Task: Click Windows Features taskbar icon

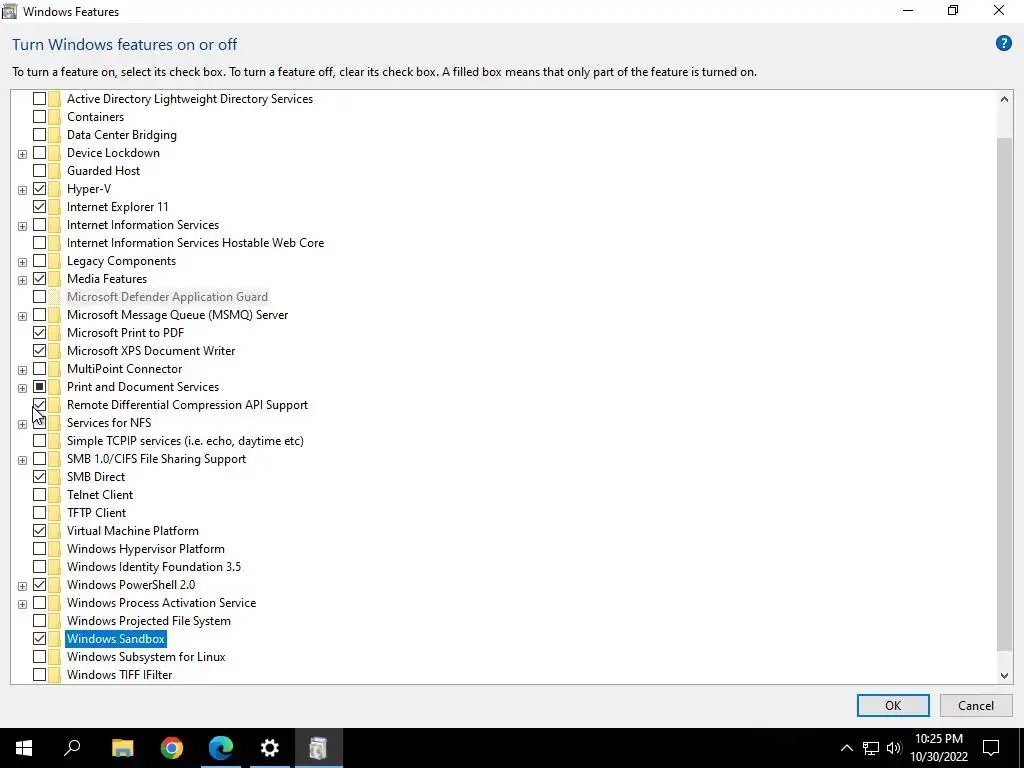Action: point(318,748)
